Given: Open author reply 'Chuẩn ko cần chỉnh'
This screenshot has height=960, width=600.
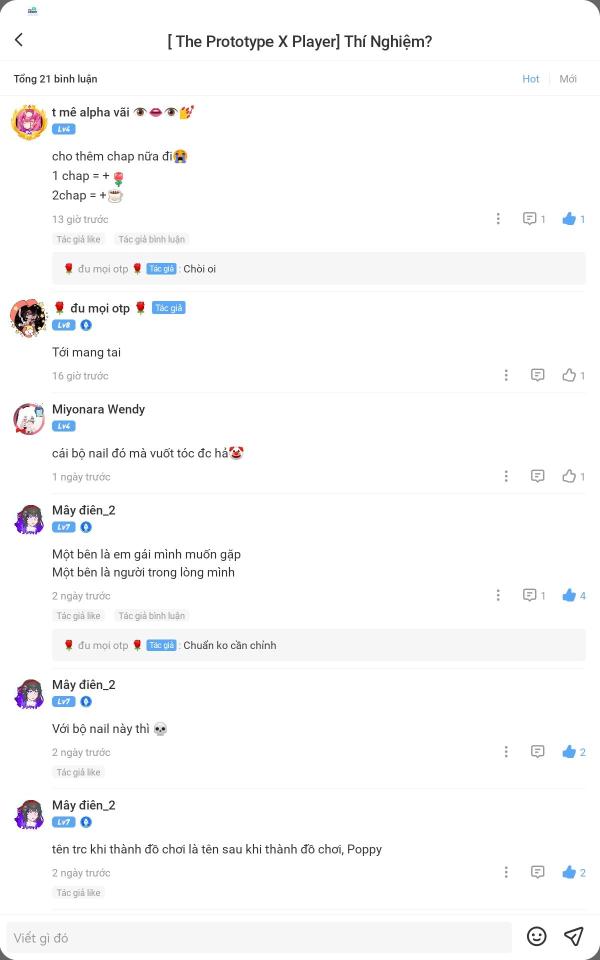Looking at the screenshot, I should [318, 645].
